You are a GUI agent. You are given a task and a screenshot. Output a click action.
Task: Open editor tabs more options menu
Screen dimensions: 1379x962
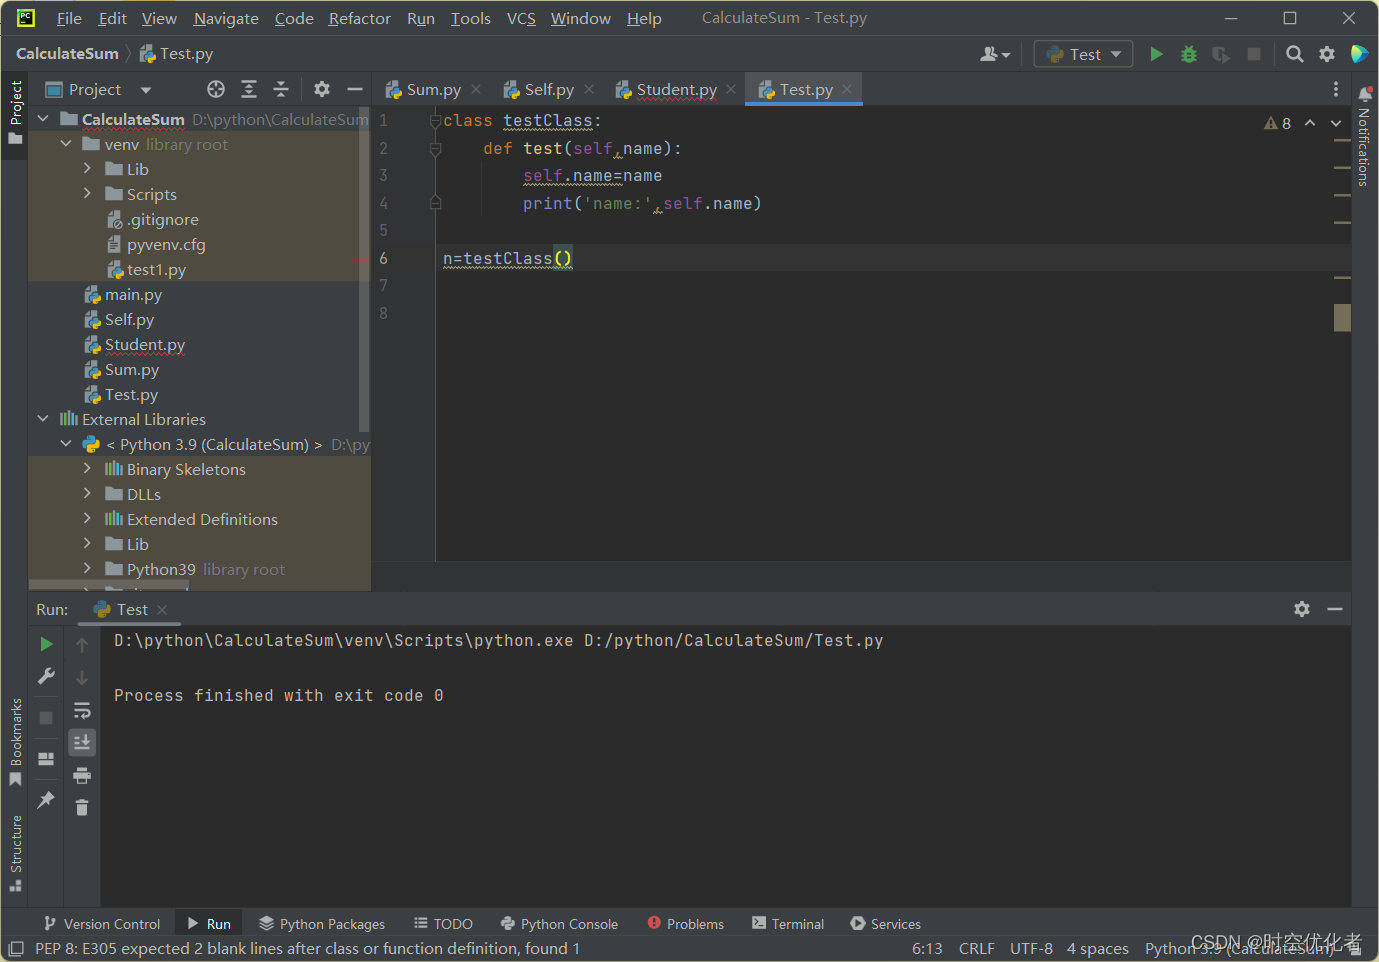1336,89
